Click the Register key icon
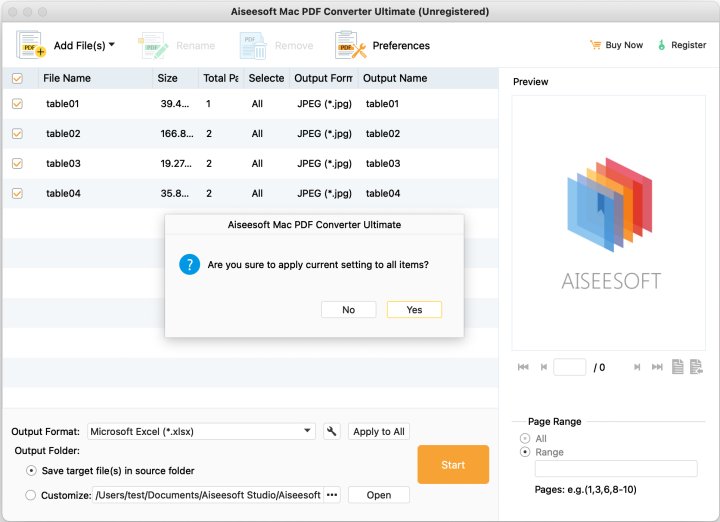The image size is (720, 522). pos(661,45)
